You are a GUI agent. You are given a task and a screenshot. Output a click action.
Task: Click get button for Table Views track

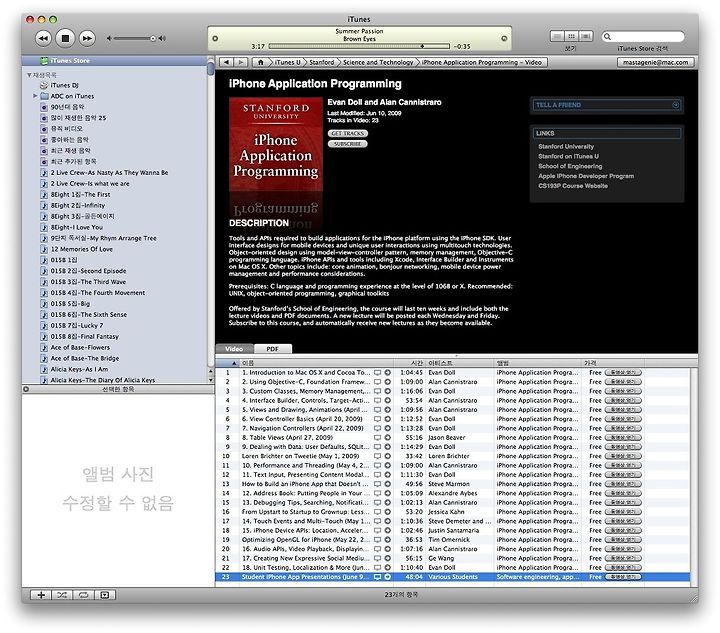pos(623,438)
